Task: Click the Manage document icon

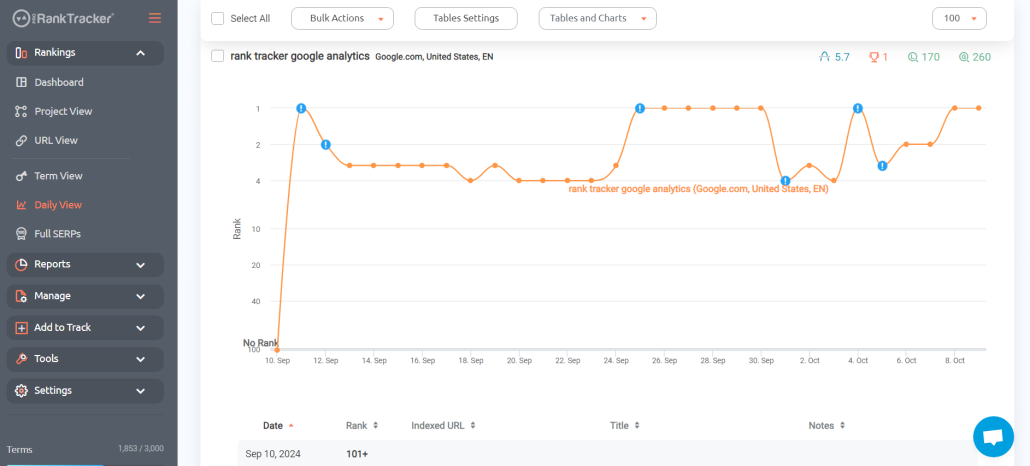Action: pyautogui.click(x=21, y=296)
